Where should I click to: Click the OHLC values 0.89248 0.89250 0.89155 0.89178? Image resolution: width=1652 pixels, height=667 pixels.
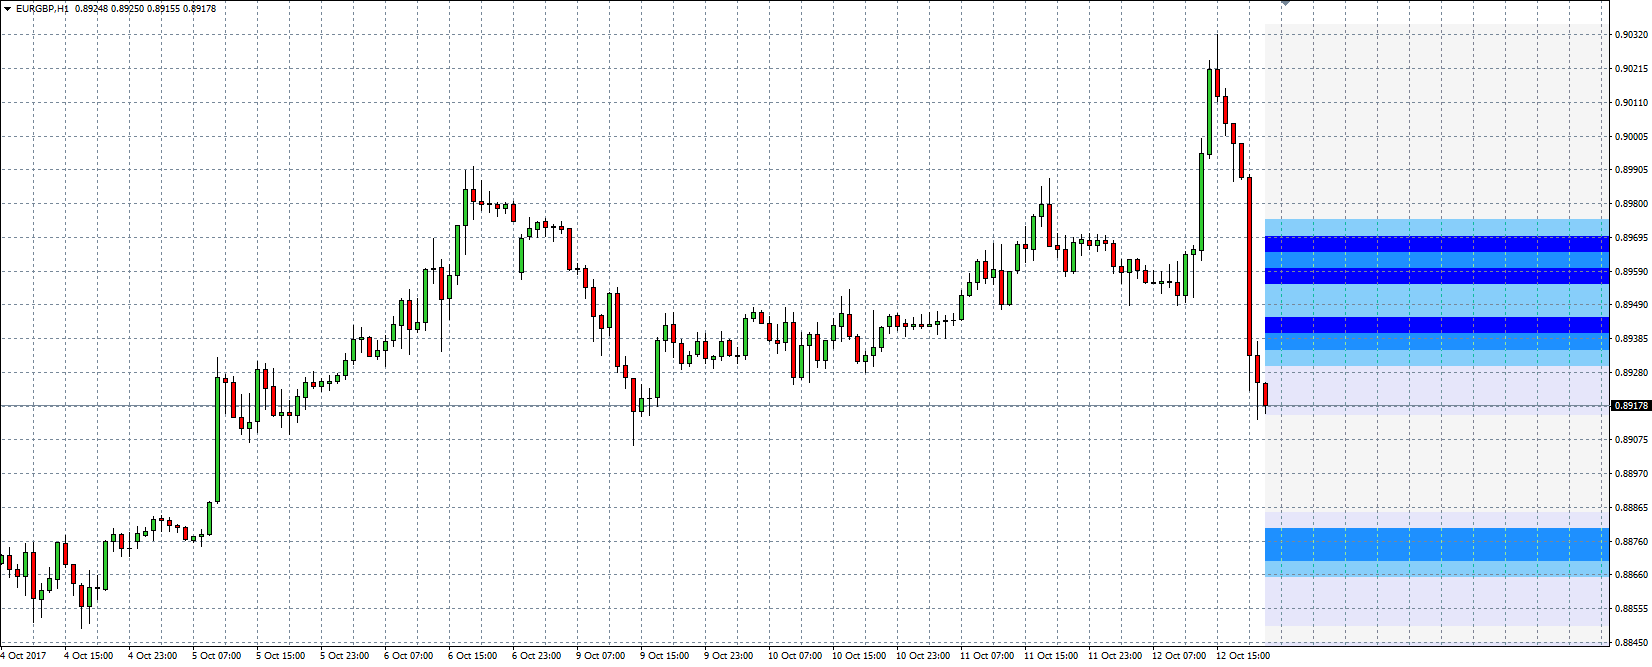(x=146, y=9)
